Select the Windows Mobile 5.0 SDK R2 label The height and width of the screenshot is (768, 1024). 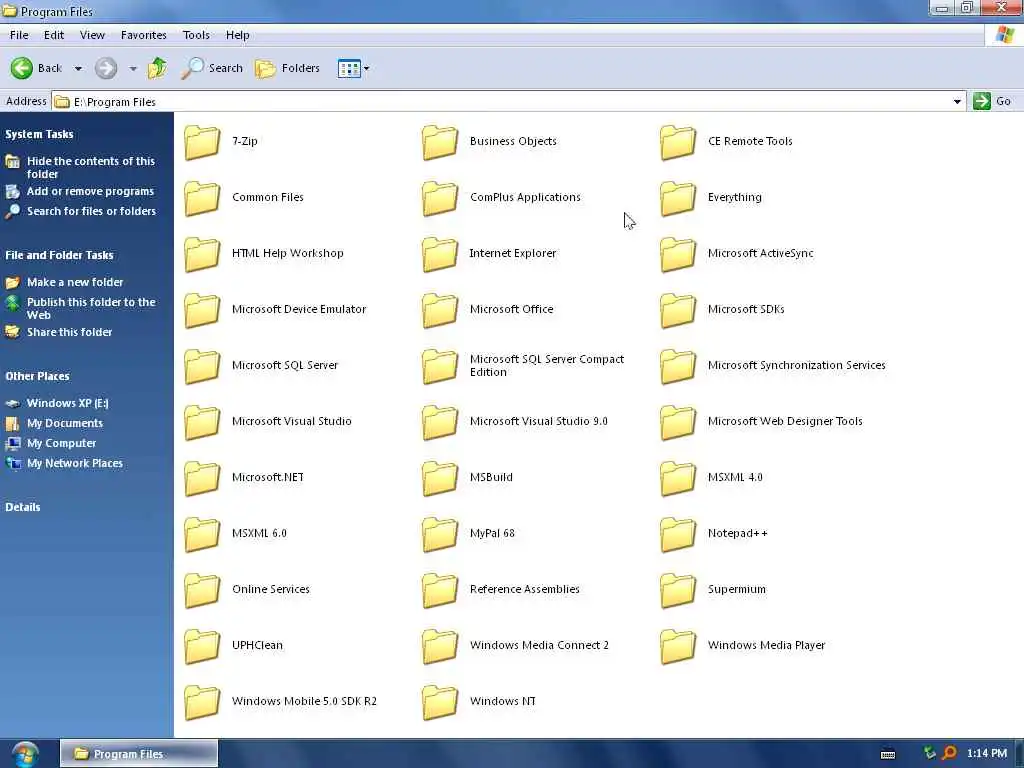point(304,701)
